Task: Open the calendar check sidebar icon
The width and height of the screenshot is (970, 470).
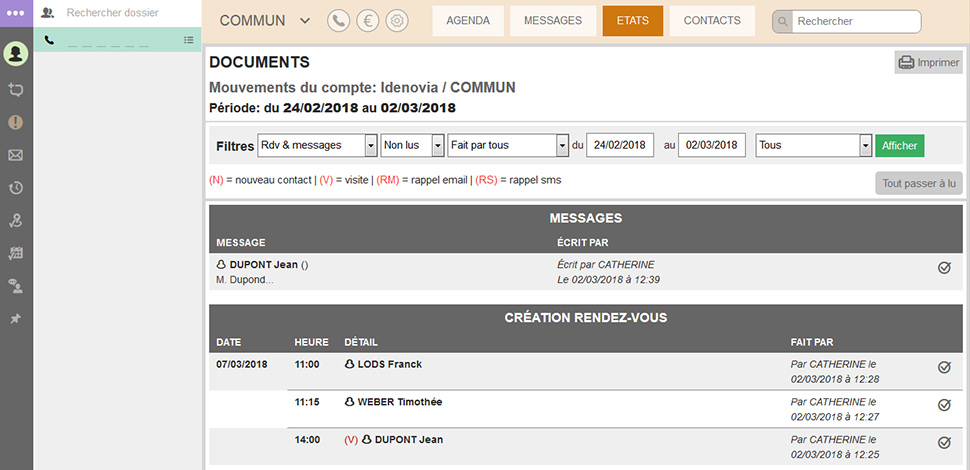Action: point(16,253)
